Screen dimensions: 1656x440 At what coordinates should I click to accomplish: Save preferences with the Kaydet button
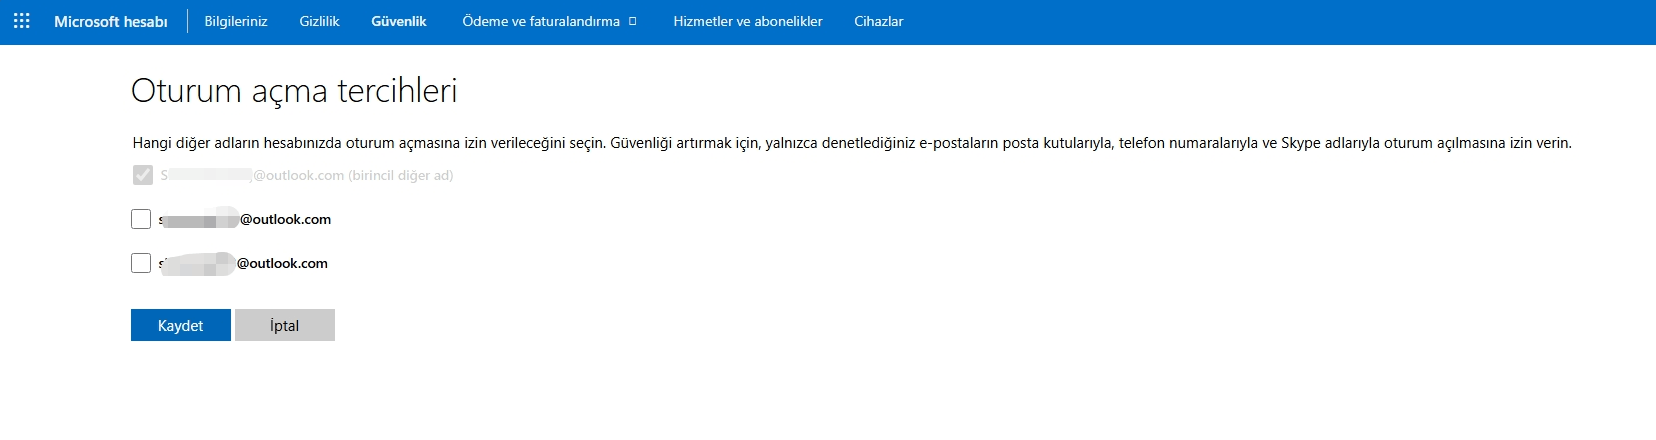pyautogui.click(x=181, y=325)
